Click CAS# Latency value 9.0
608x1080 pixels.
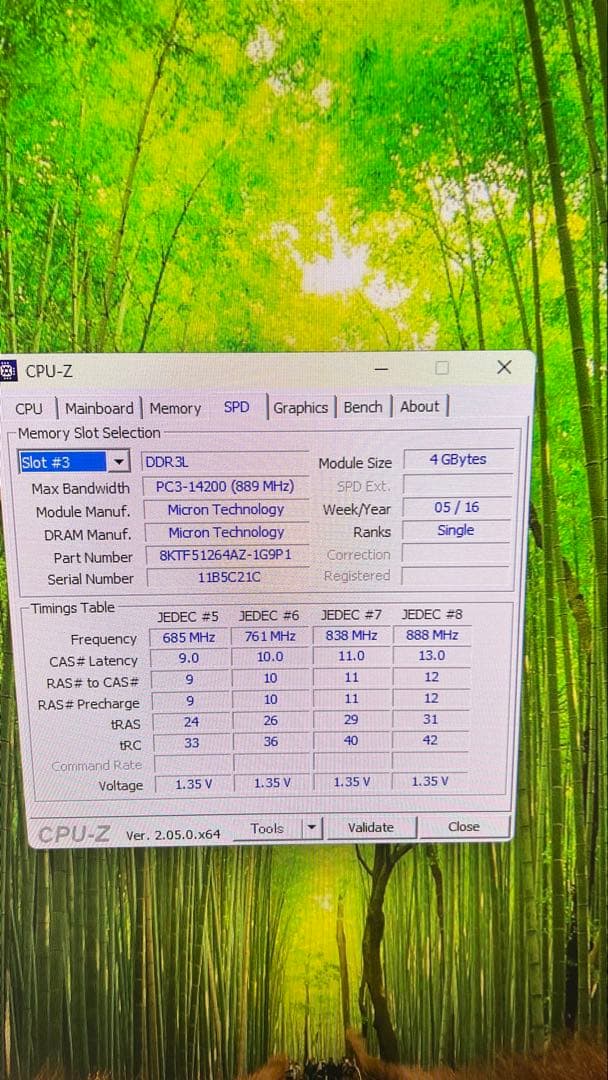tap(189, 658)
